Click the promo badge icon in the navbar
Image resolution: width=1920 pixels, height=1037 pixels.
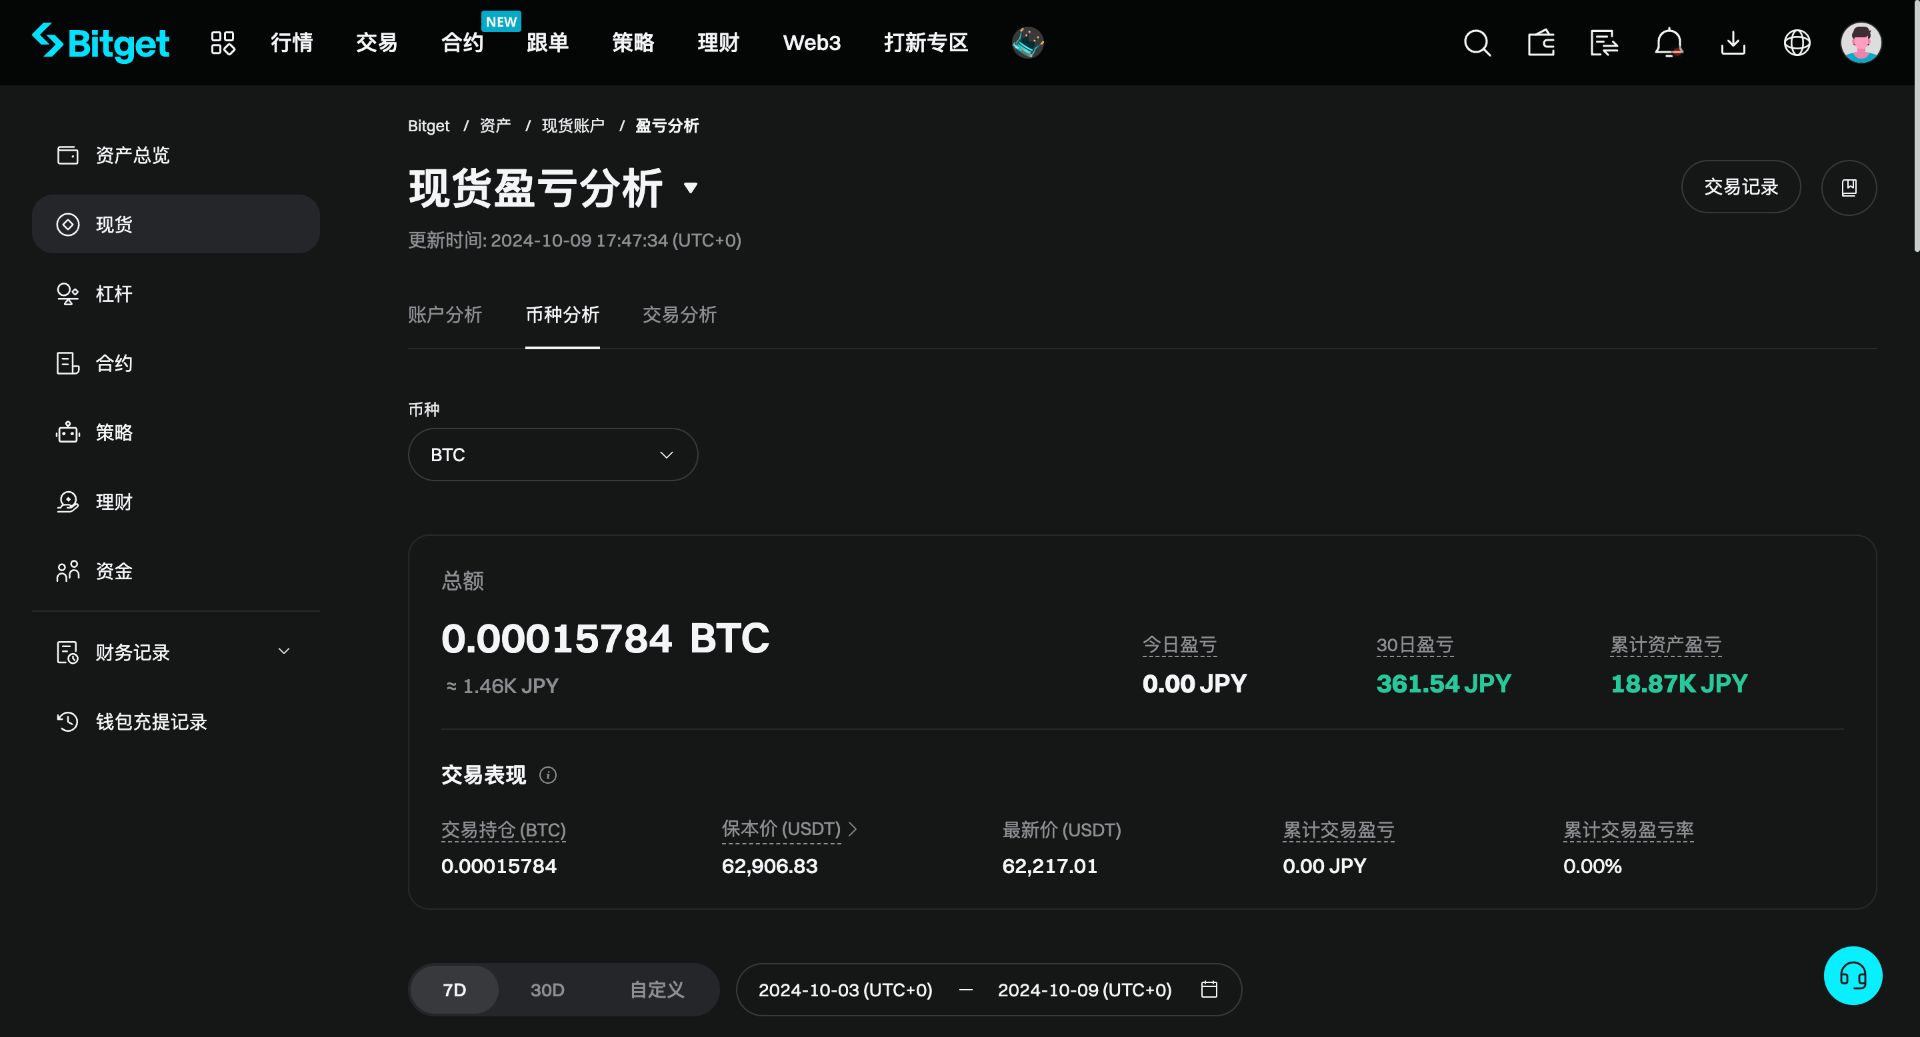[x=1027, y=42]
